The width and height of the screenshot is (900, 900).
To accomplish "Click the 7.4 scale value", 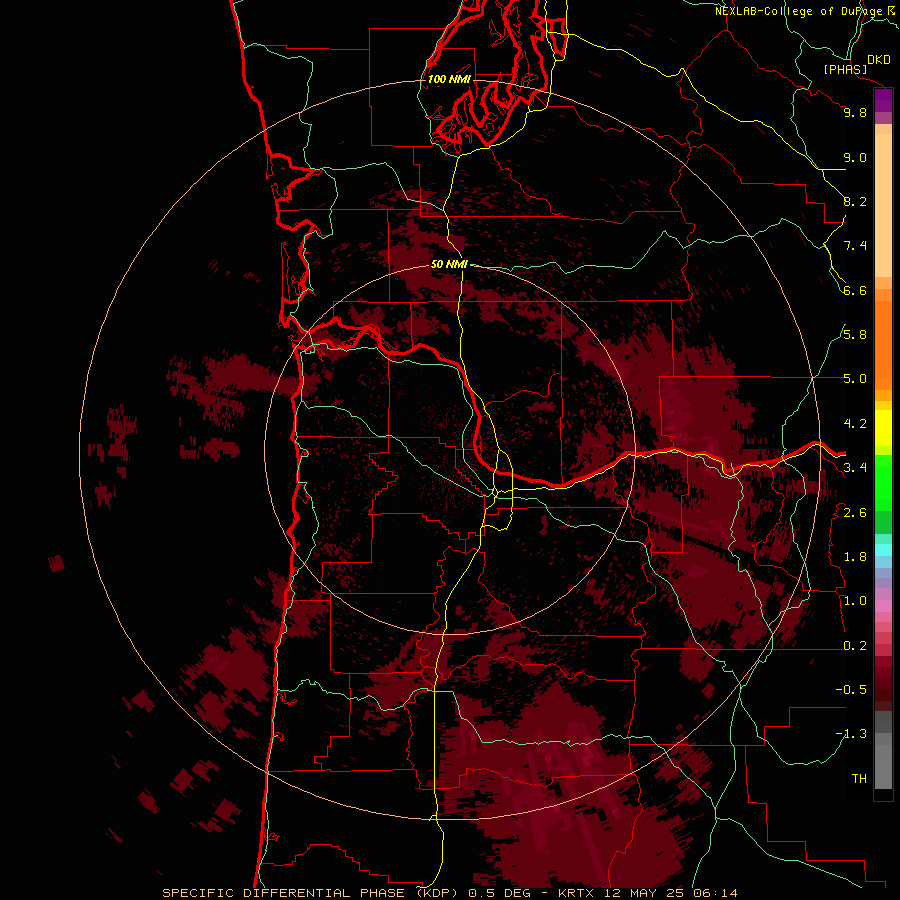I will coord(855,246).
